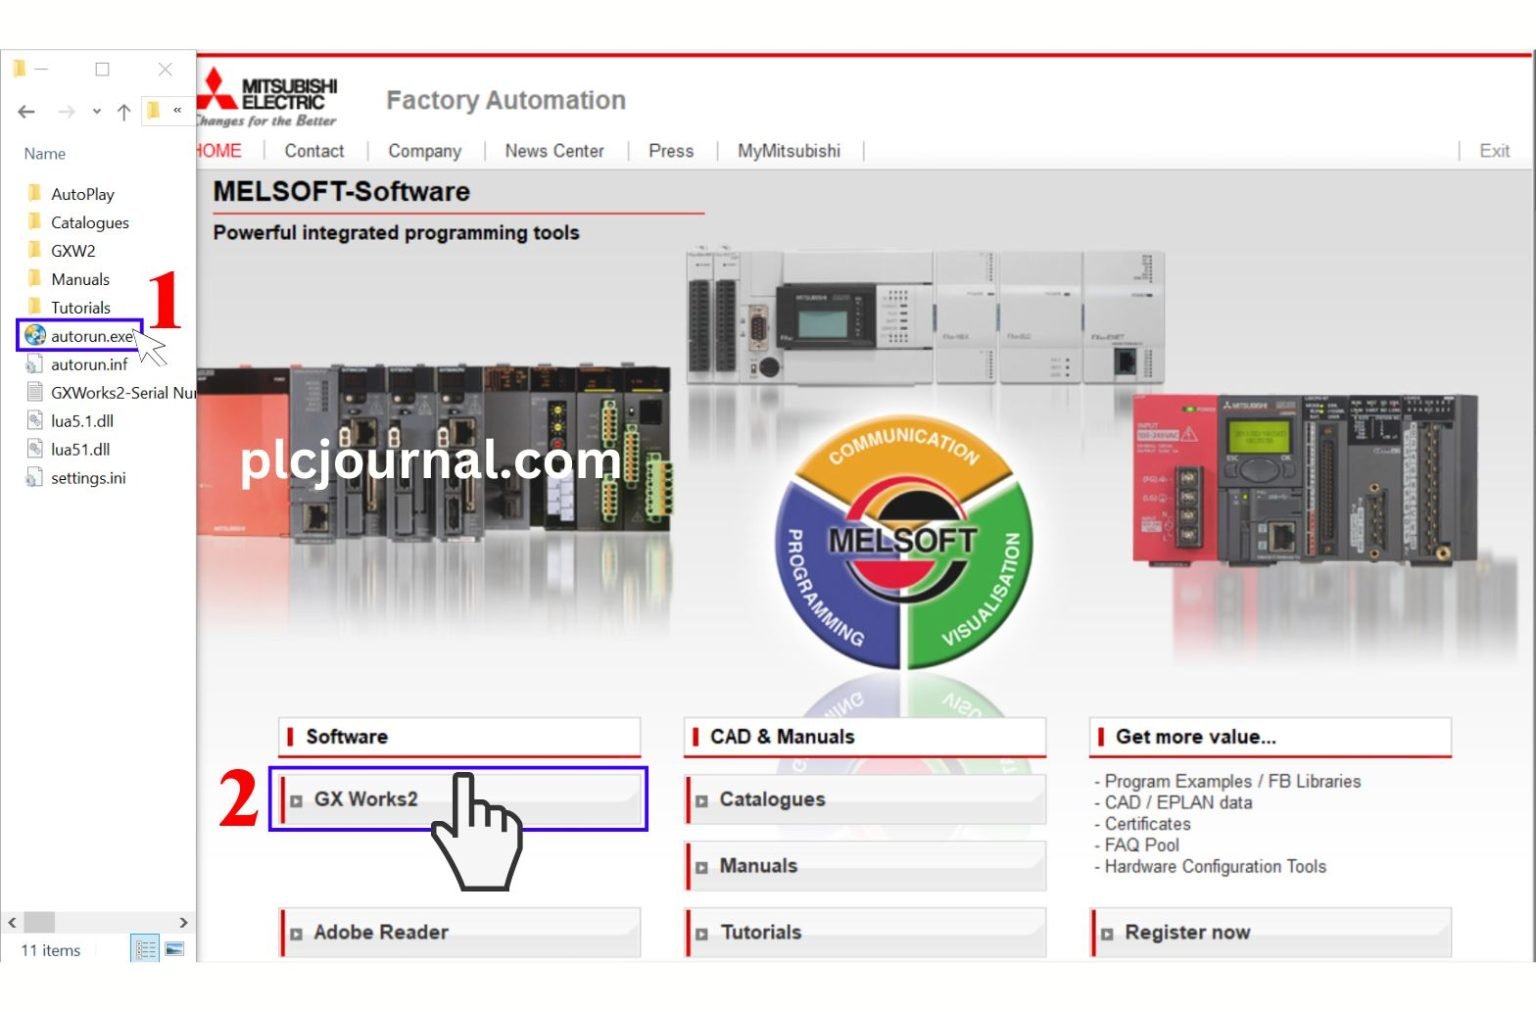Go to the News Center menu
This screenshot has width=1536, height=1012.
pos(554,151)
